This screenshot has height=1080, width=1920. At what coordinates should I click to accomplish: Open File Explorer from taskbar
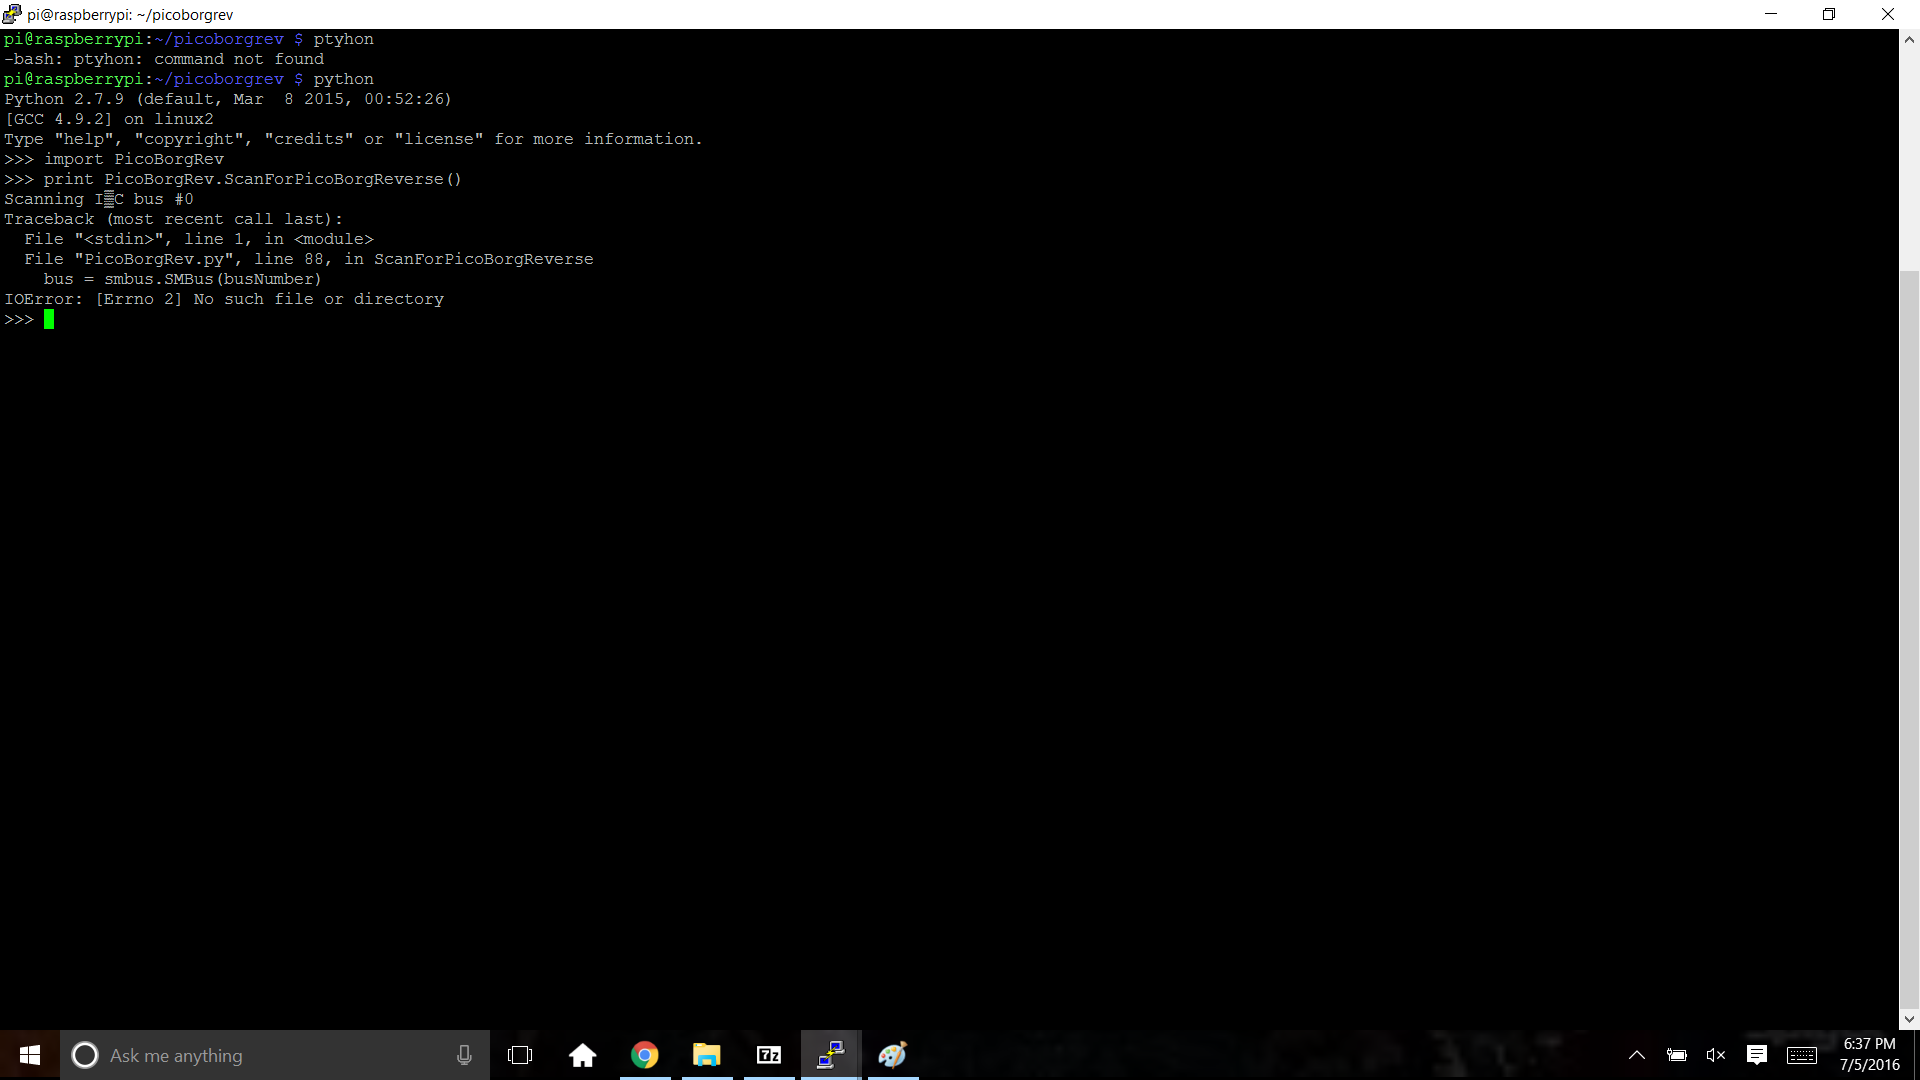707,1055
